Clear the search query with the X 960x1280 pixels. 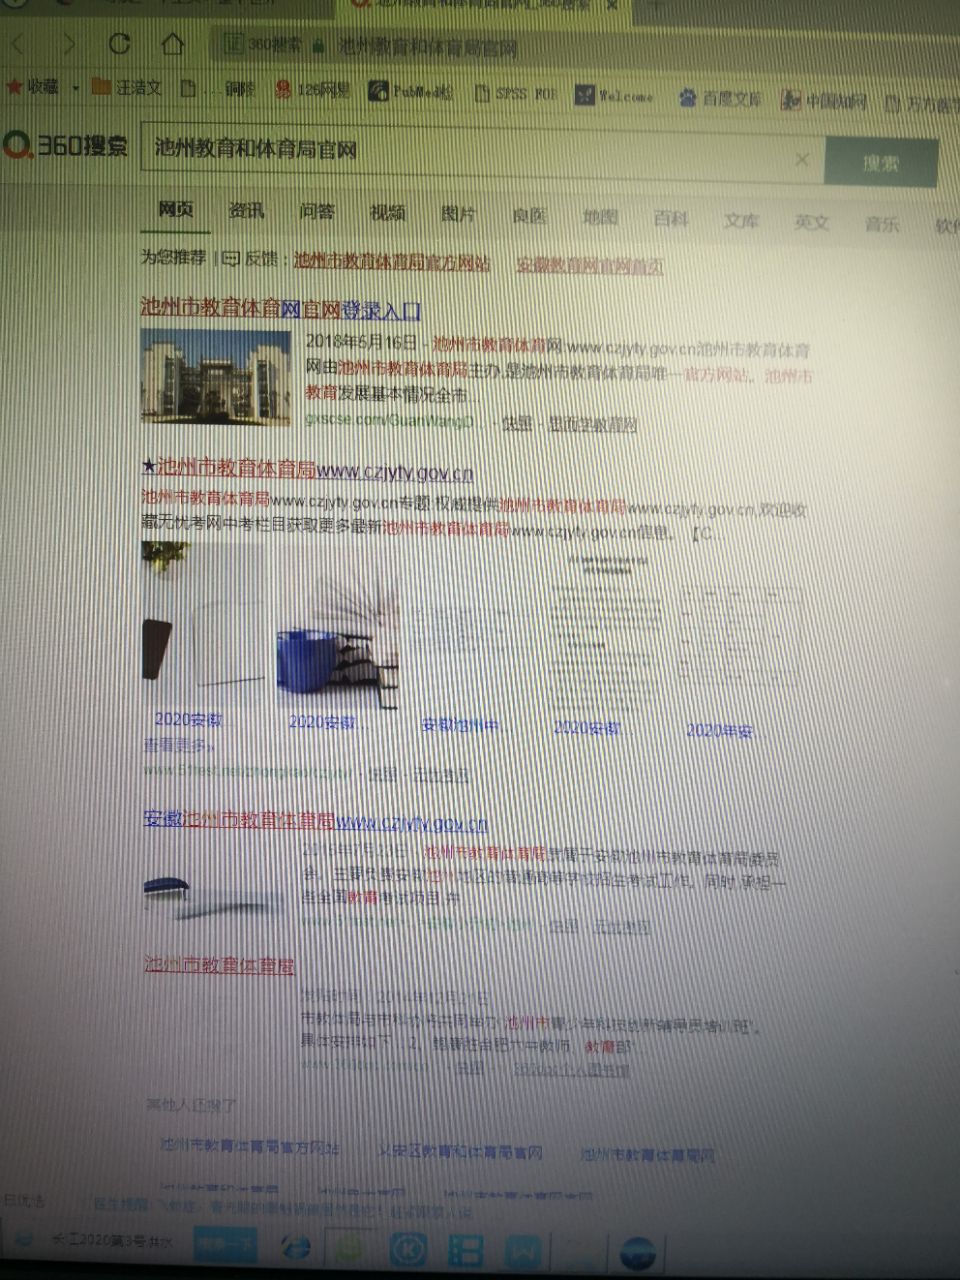point(802,159)
